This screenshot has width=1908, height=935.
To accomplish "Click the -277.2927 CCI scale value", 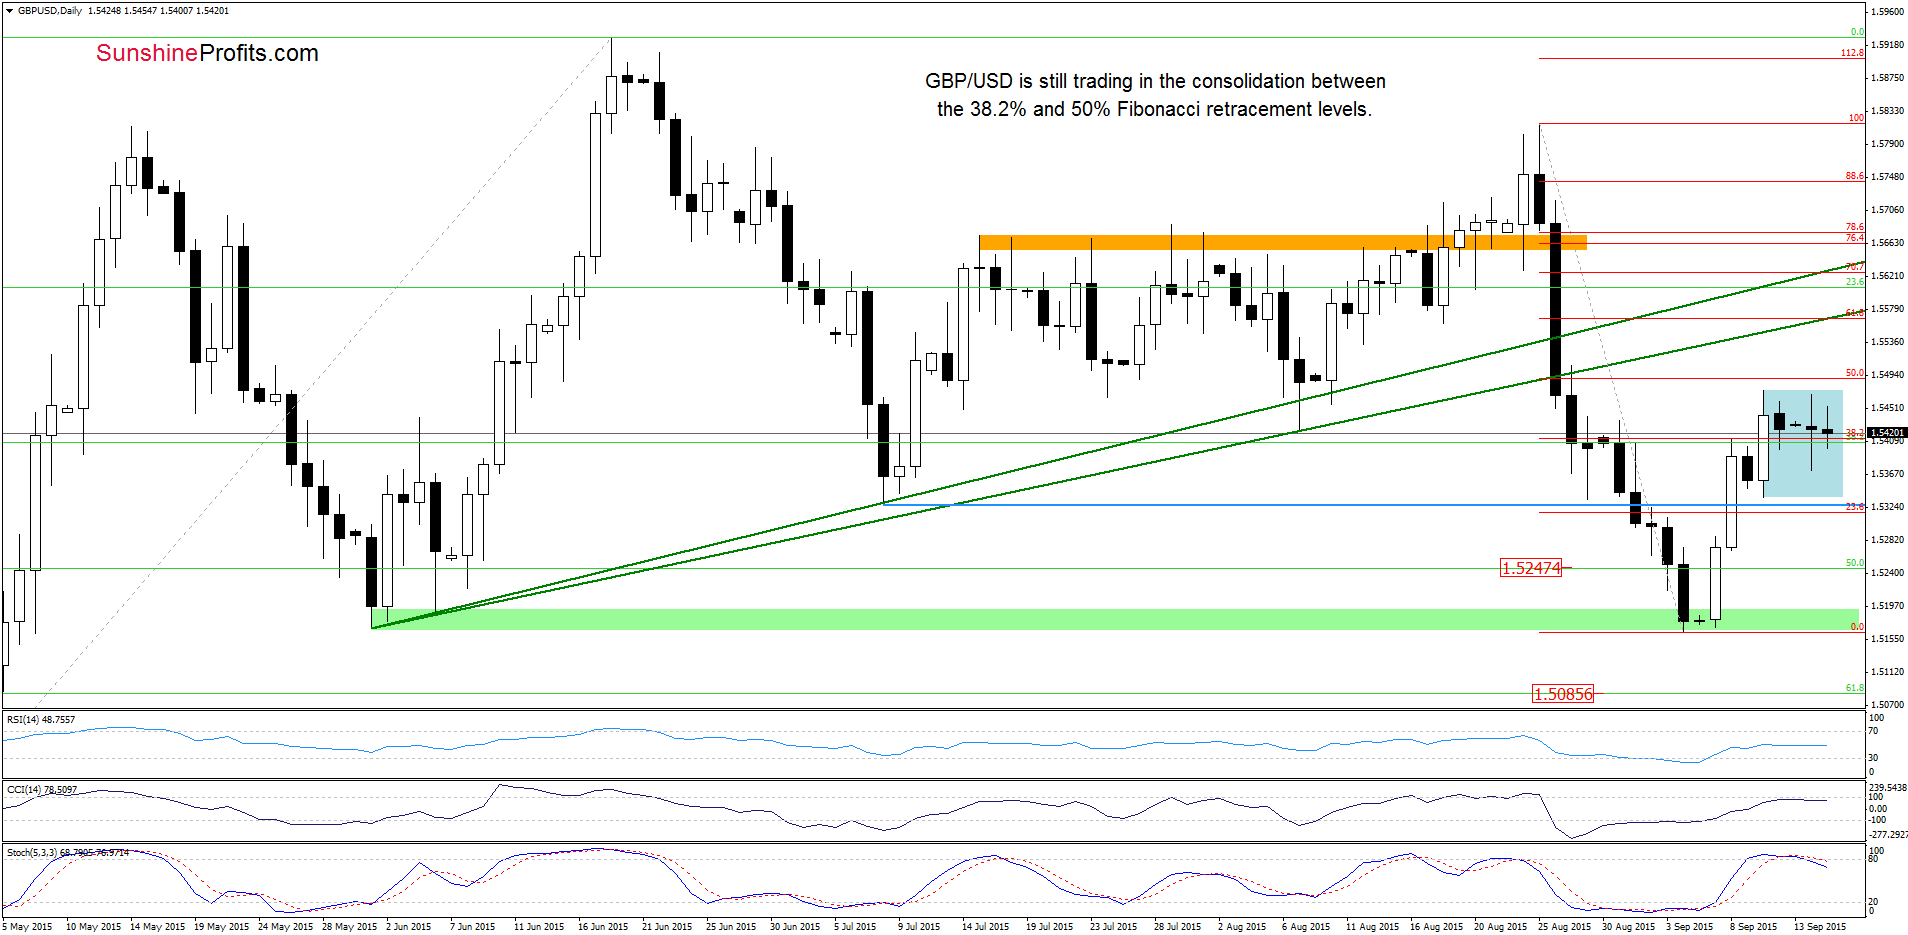I will point(1887,834).
